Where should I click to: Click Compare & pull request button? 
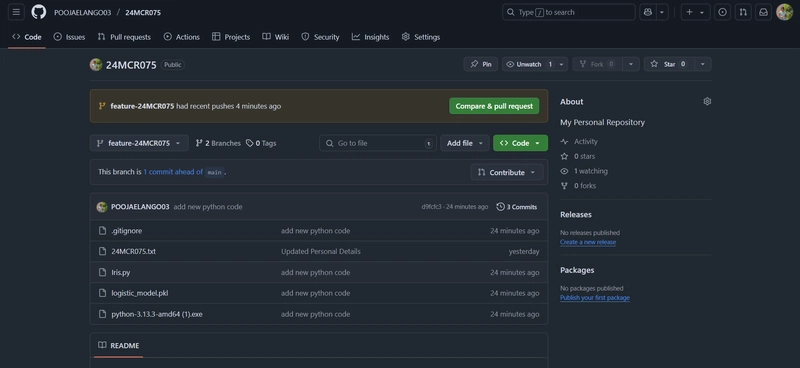pyautogui.click(x=494, y=106)
